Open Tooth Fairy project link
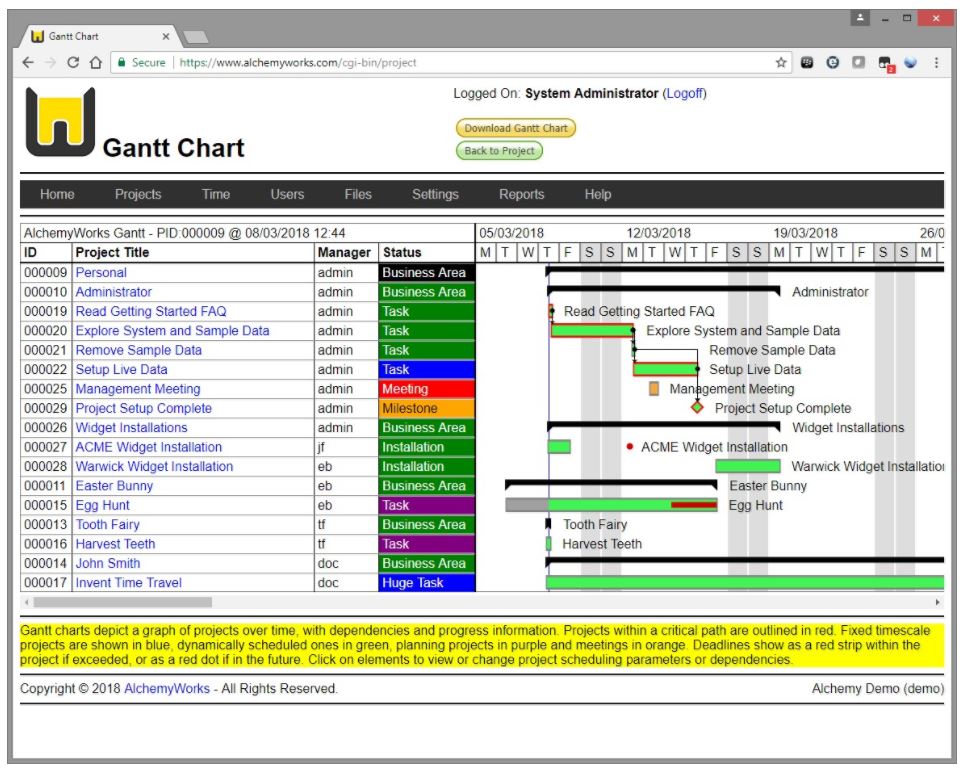967x775 pixels. (x=107, y=525)
